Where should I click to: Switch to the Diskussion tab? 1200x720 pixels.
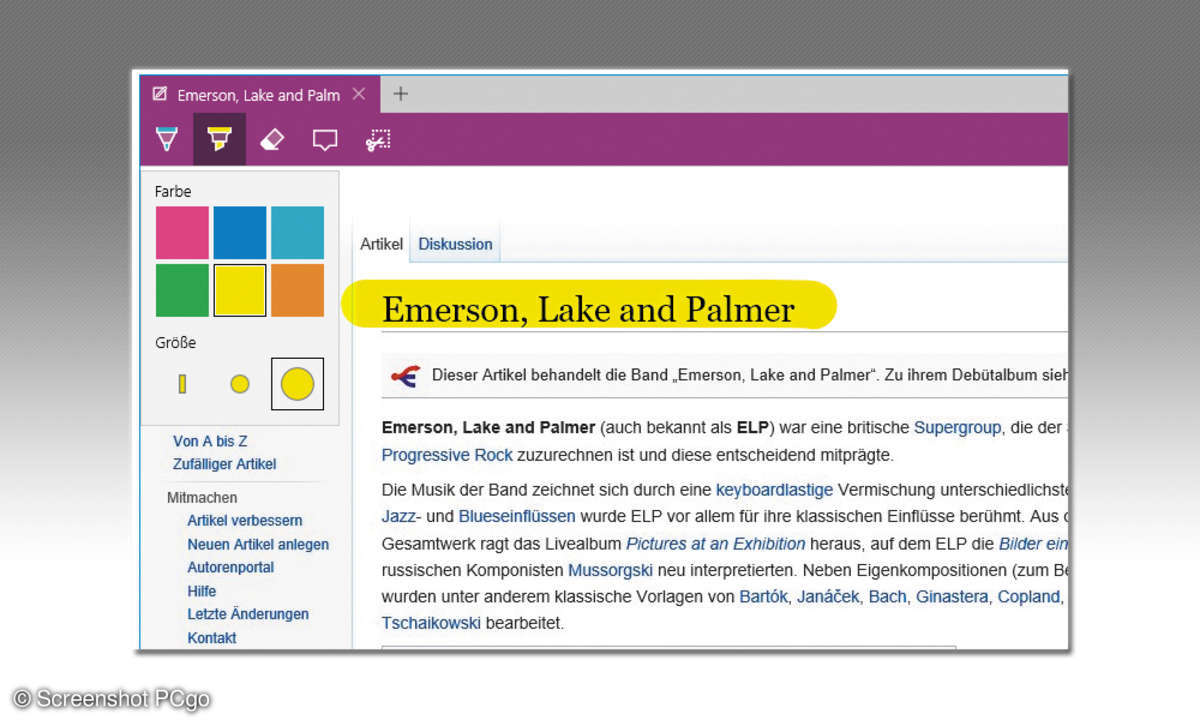pos(455,244)
